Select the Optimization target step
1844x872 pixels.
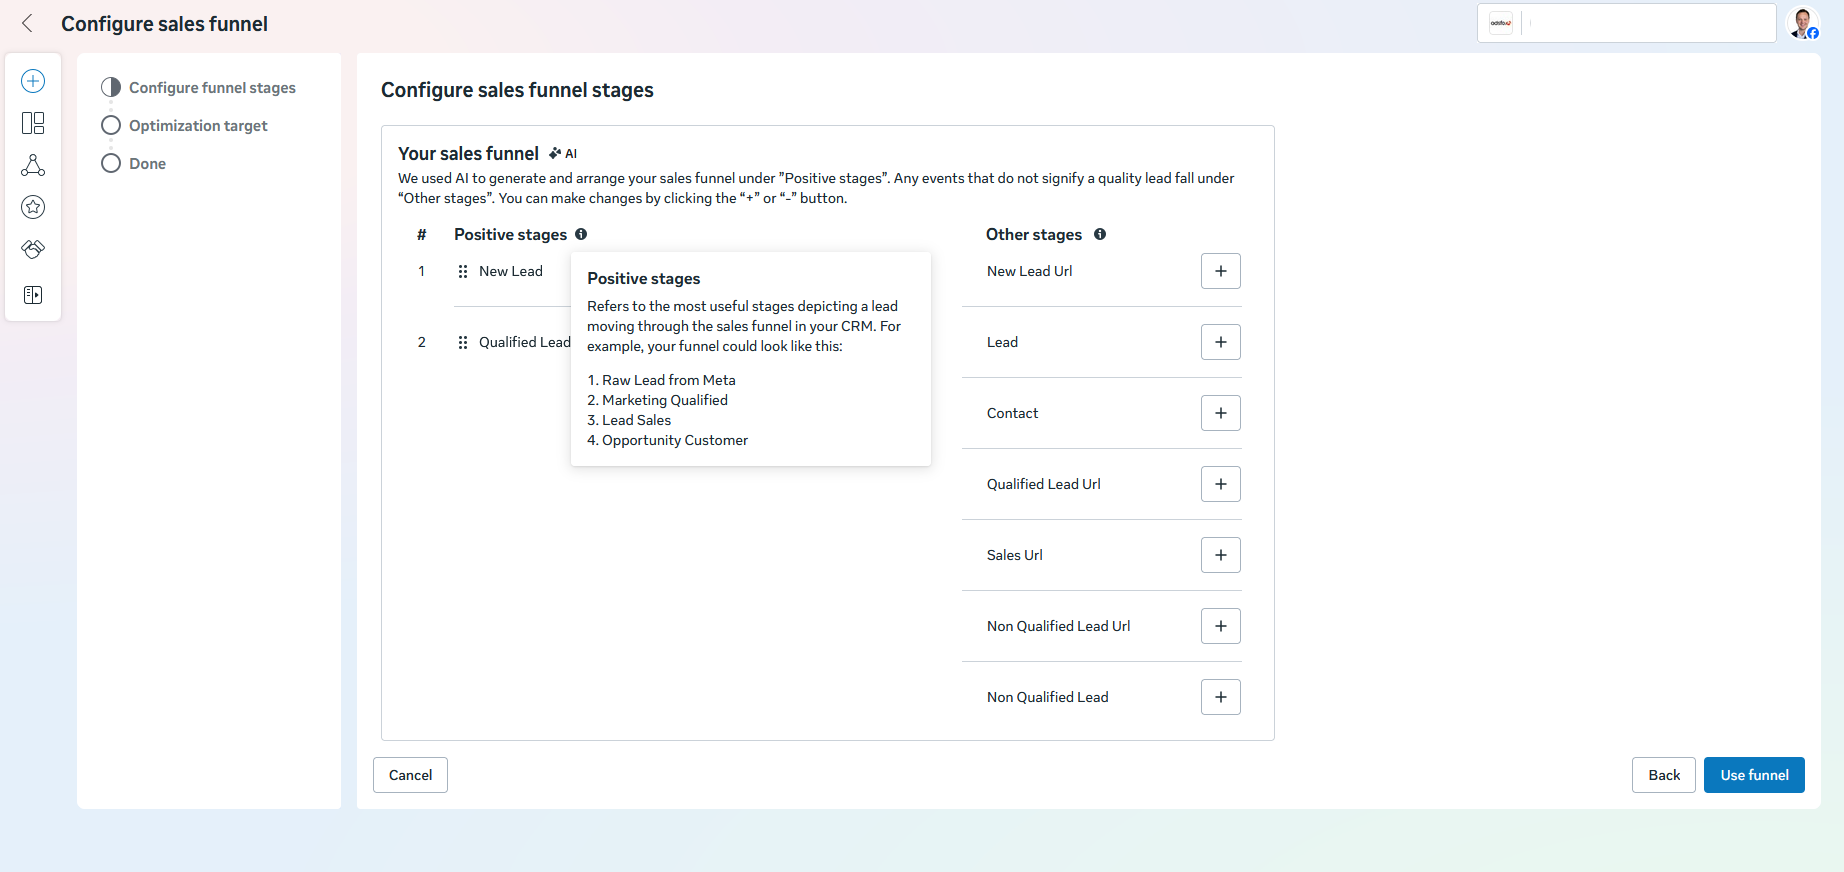[x=197, y=126]
